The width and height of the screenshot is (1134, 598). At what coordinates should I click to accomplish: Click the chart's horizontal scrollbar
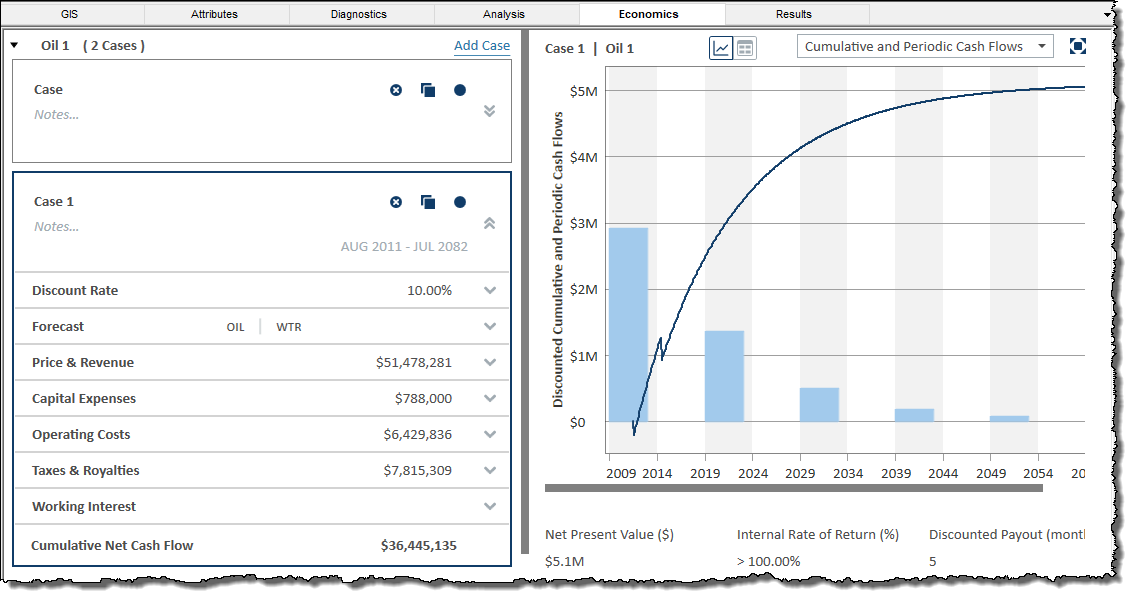click(x=793, y=489)
